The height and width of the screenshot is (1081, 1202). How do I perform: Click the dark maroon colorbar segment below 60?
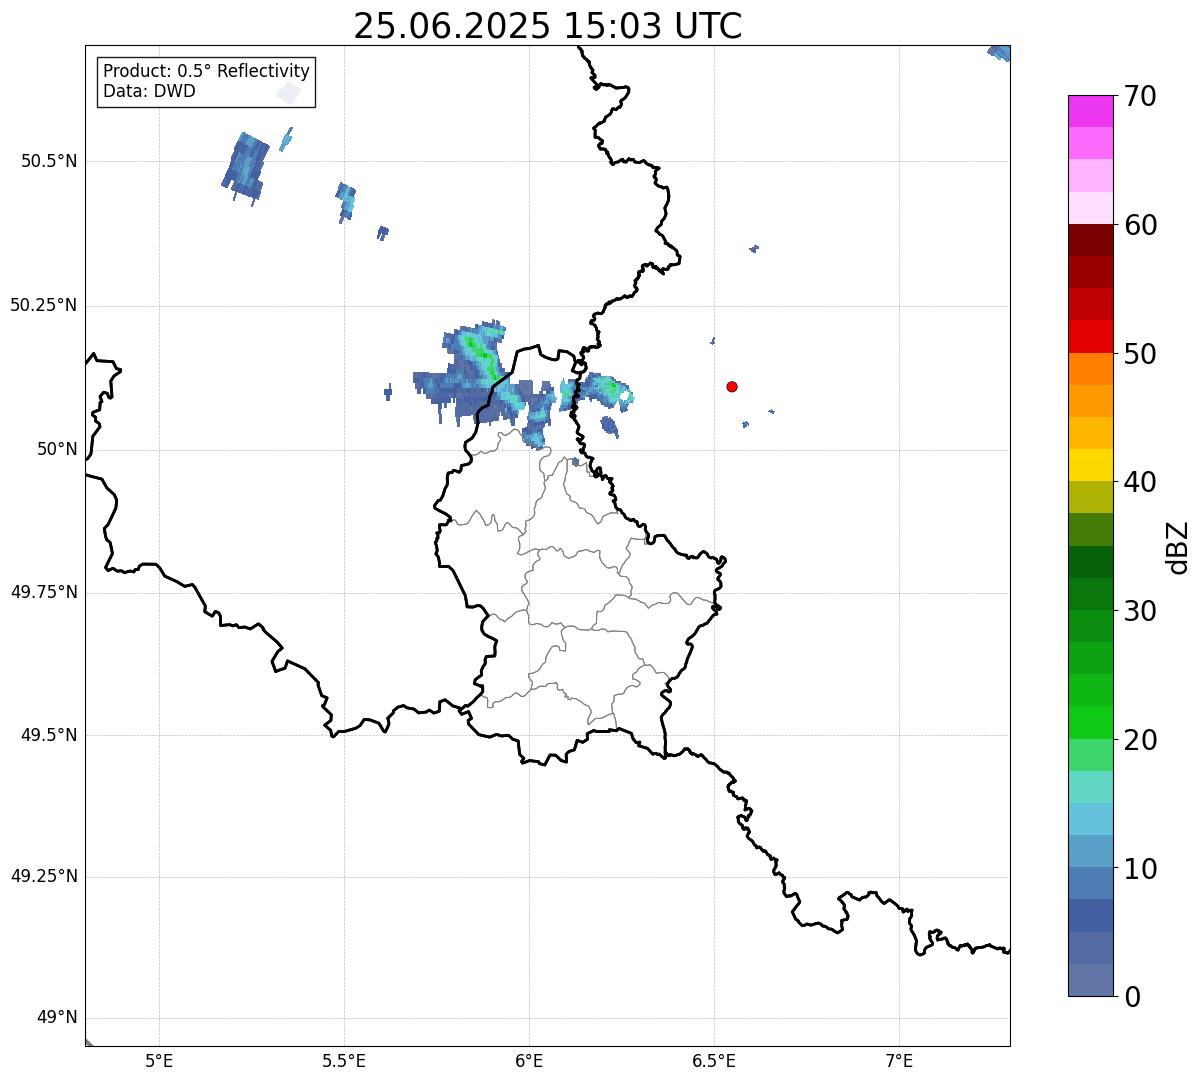(1090, 240)
